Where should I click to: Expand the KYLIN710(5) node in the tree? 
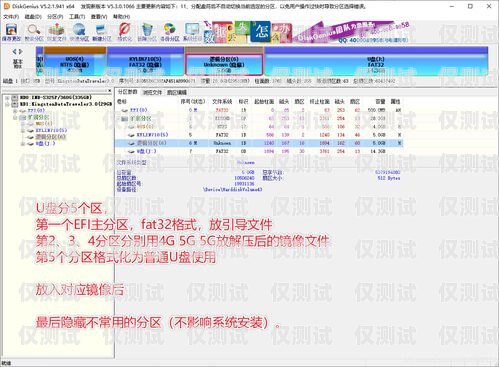23,130
